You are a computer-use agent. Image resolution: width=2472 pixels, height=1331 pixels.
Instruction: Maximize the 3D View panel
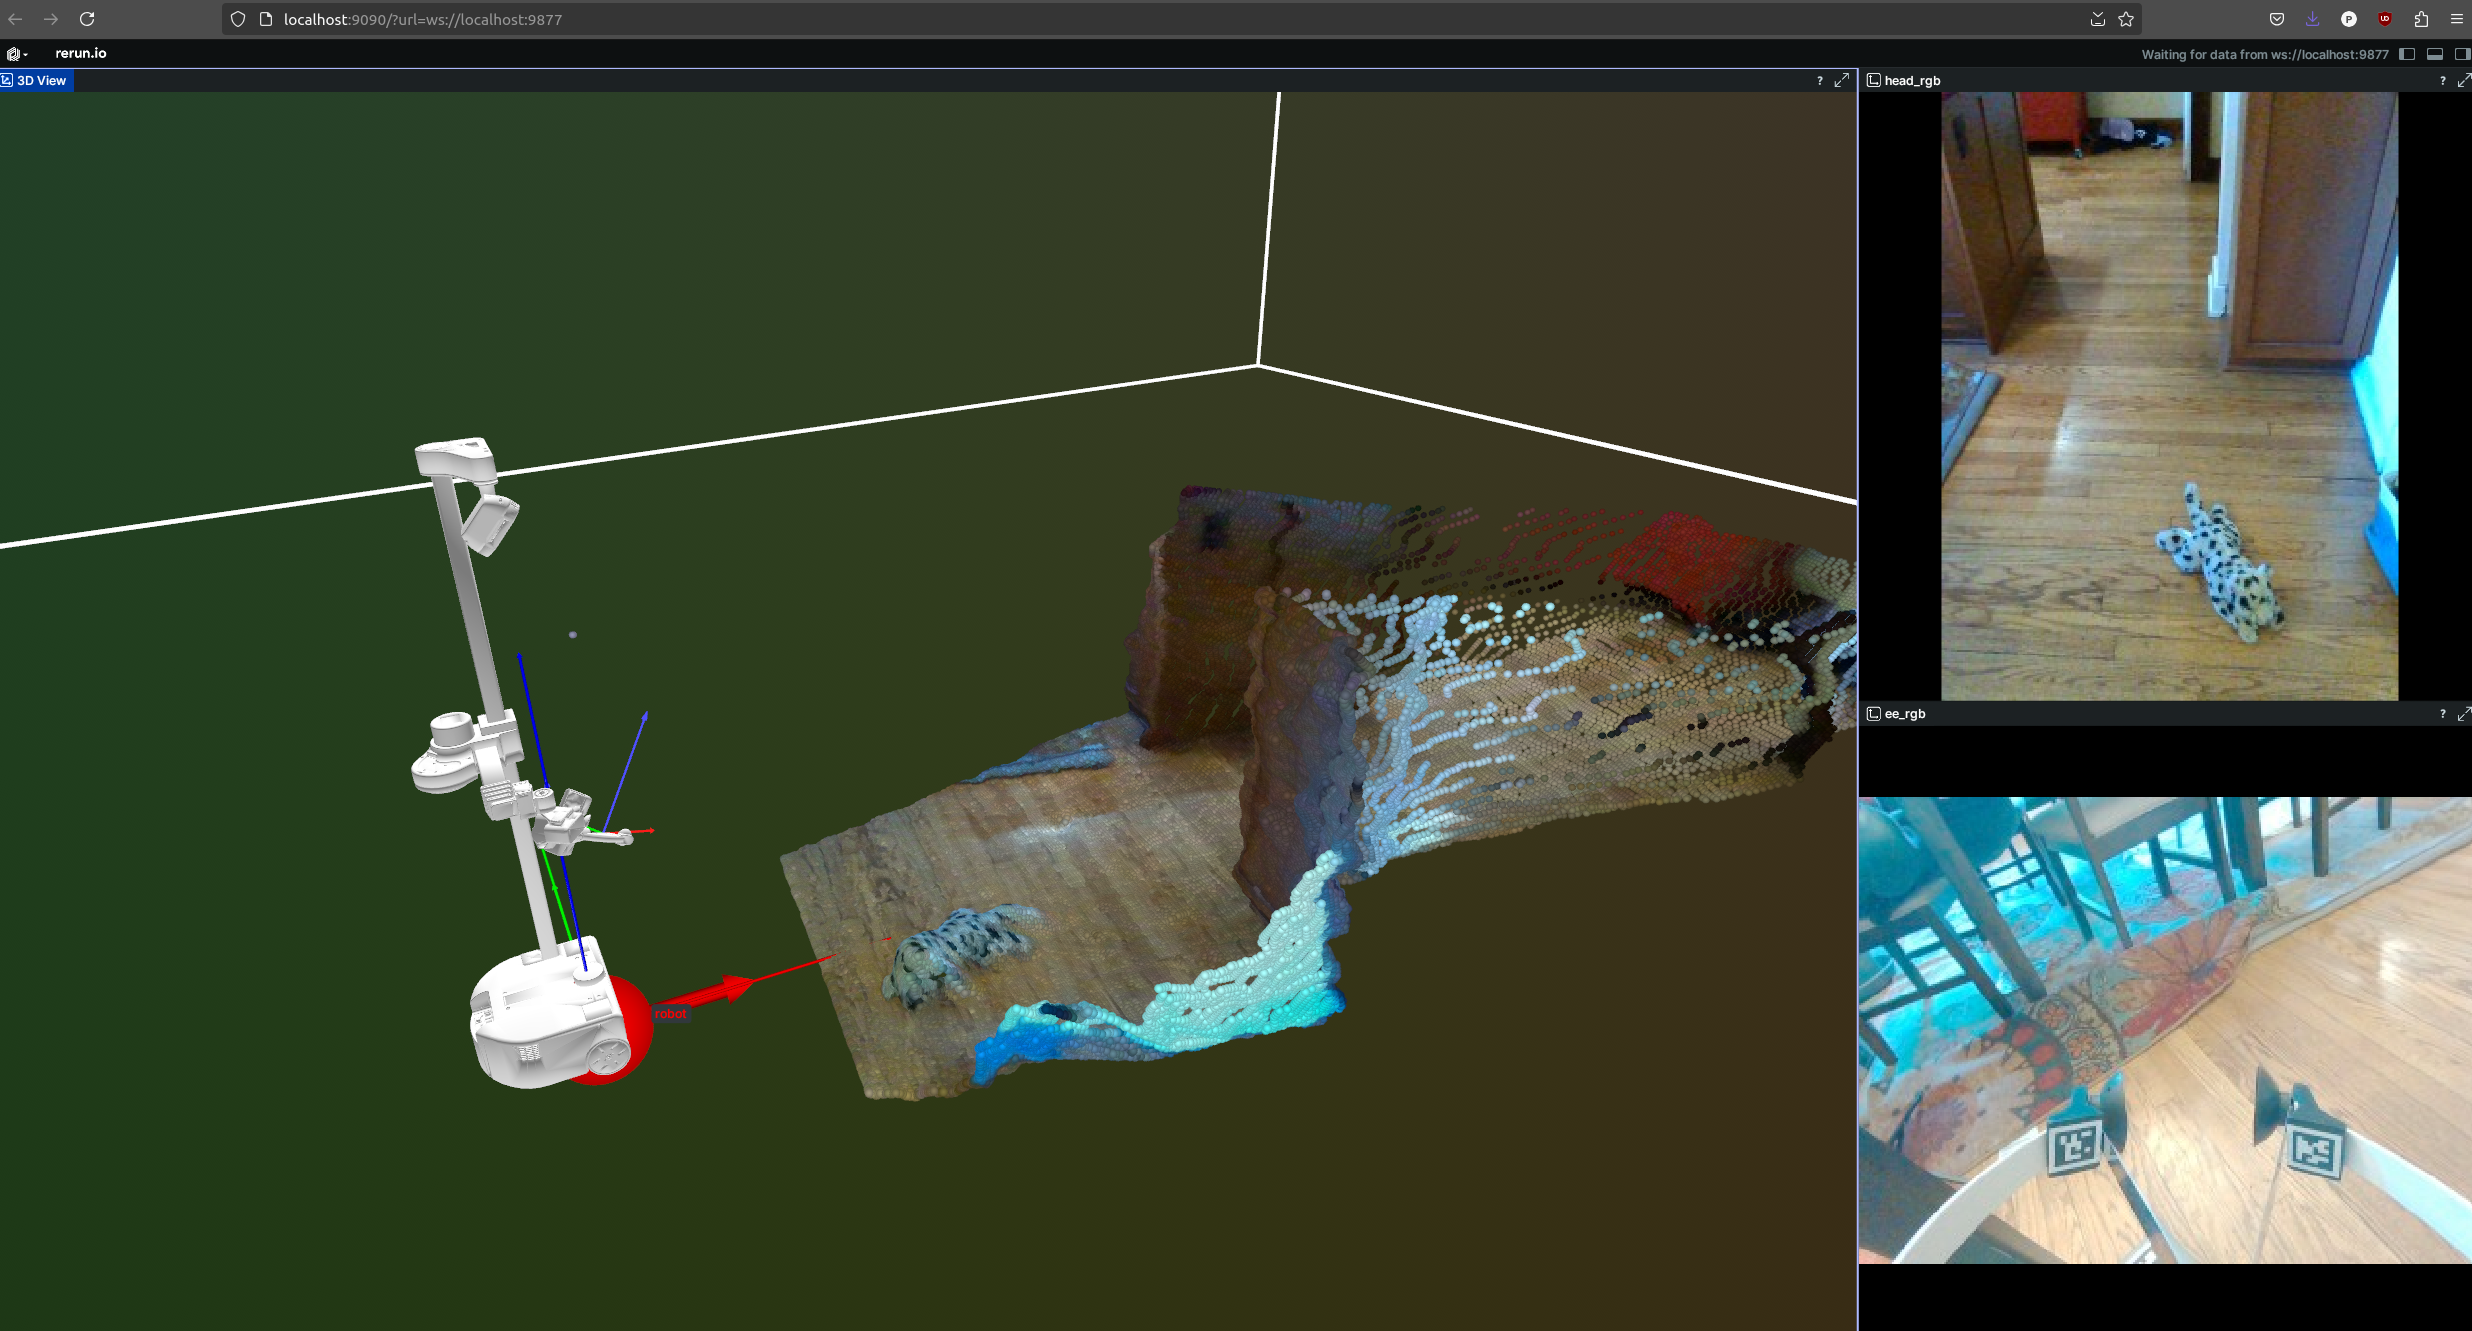(x=1841, y=81)
